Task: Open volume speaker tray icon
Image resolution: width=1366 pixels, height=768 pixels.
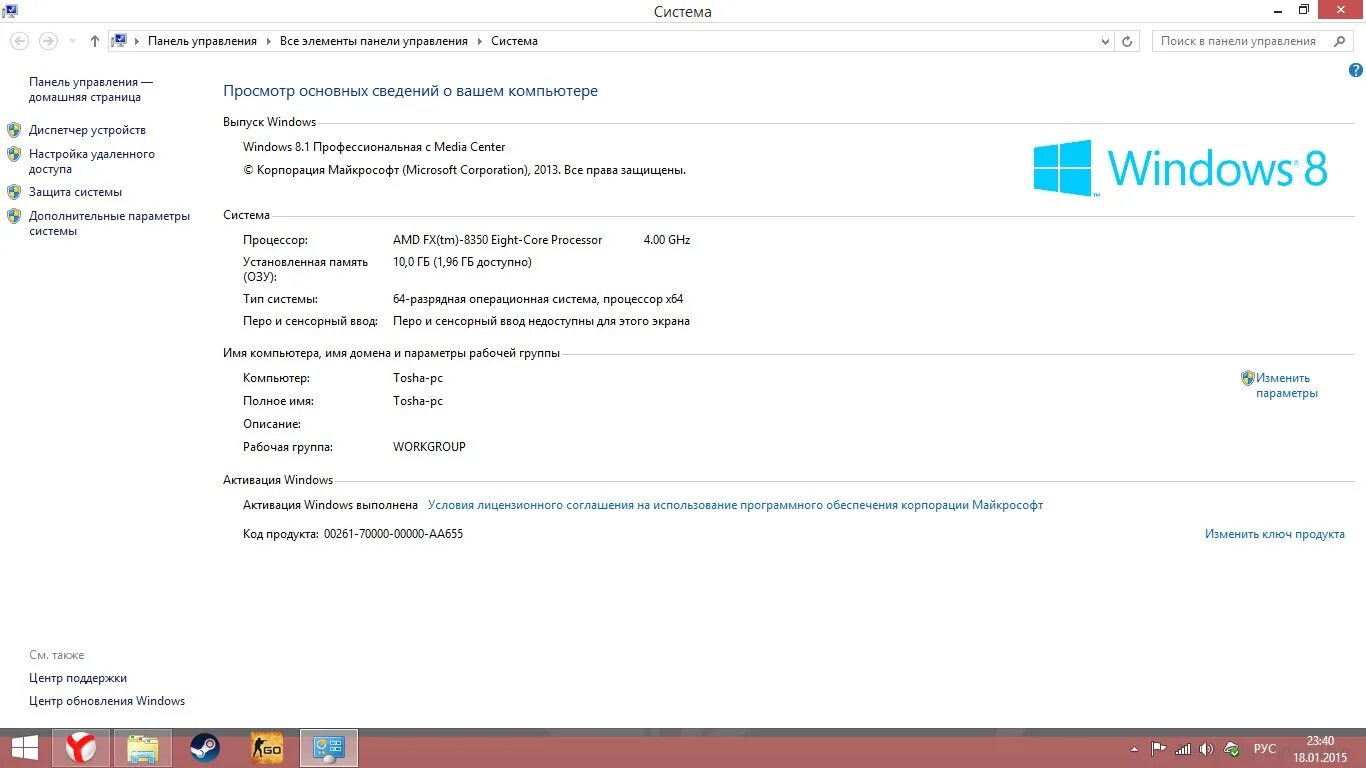Action: tap(1207, 749)
